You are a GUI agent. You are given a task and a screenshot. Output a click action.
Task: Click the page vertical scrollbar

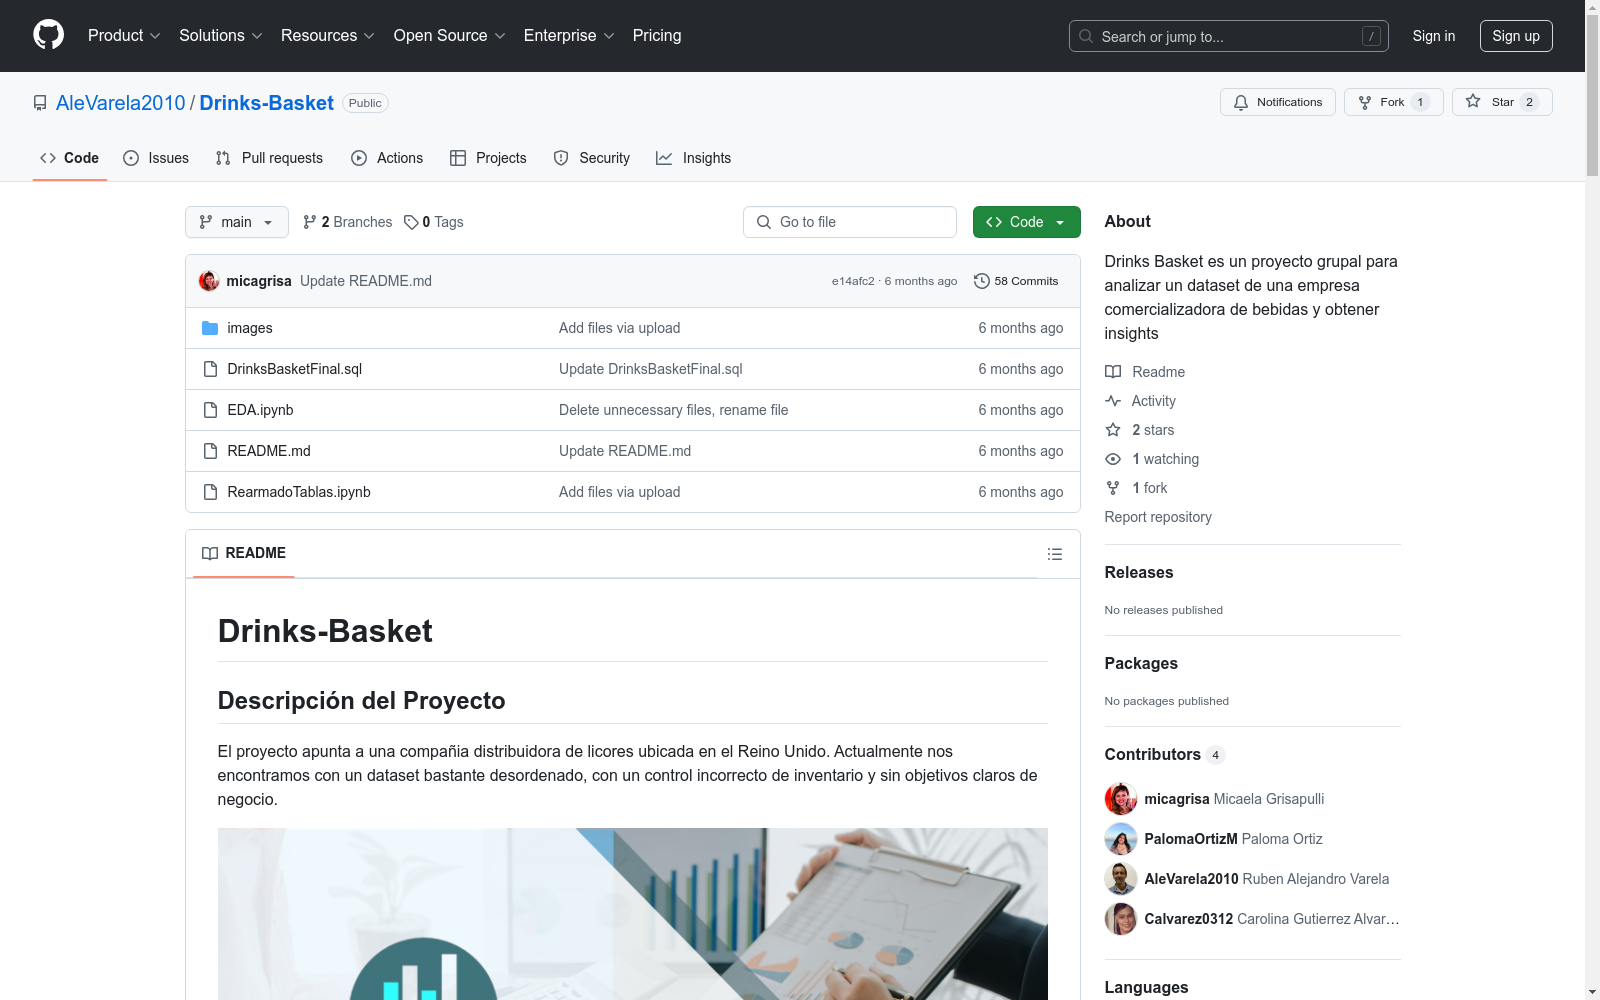tap(1592, 95)
